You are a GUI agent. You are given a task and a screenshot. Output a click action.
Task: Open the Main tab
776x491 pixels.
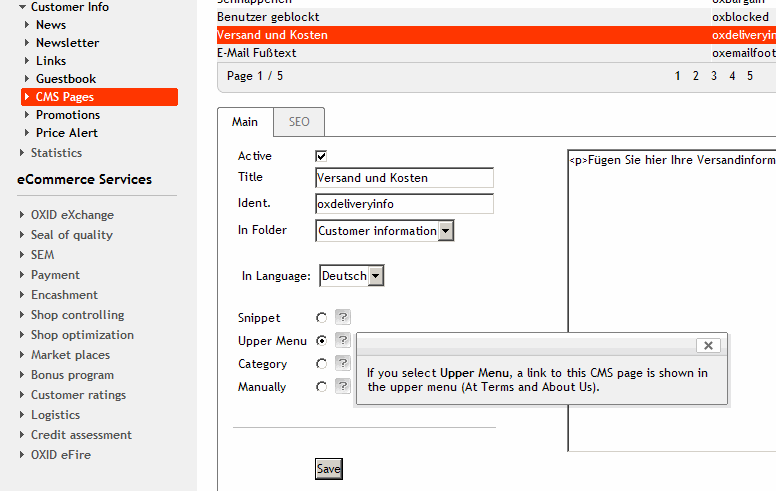tap(245, 122)
